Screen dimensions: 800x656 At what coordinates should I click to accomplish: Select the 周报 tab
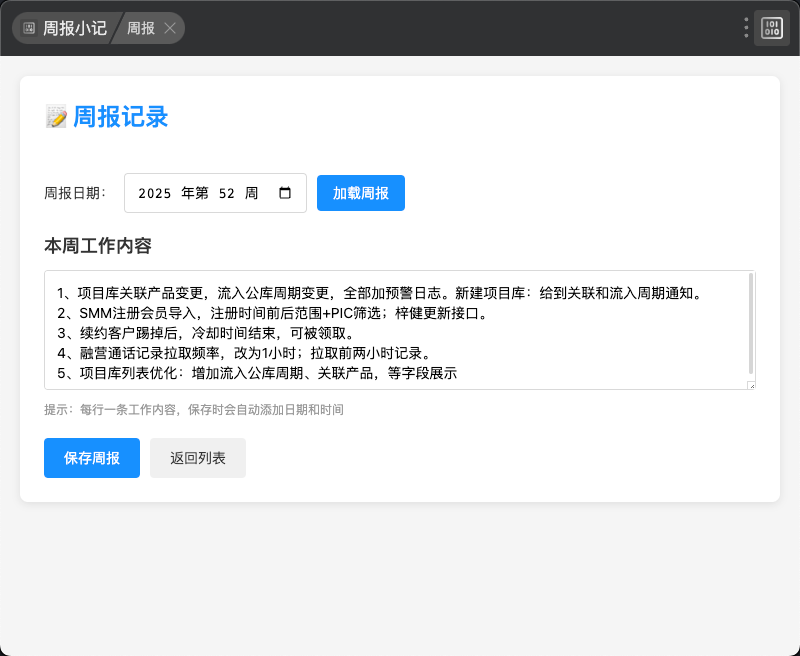[140, 28]
